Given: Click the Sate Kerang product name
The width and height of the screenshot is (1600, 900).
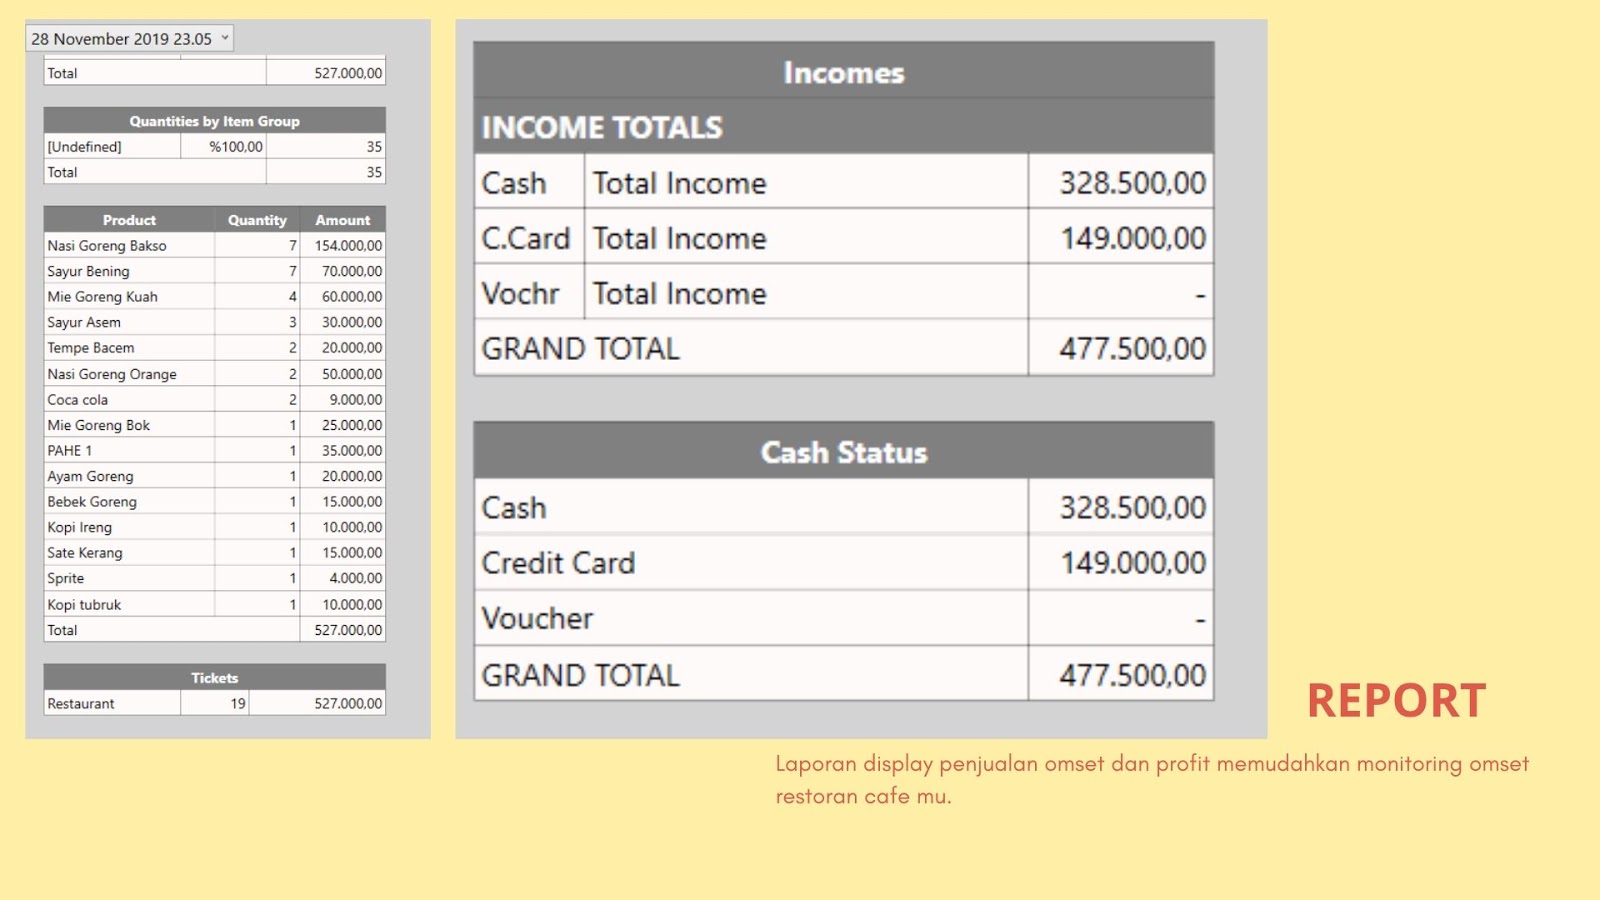Looking at the screenshot, I should [x=85, y=553].
